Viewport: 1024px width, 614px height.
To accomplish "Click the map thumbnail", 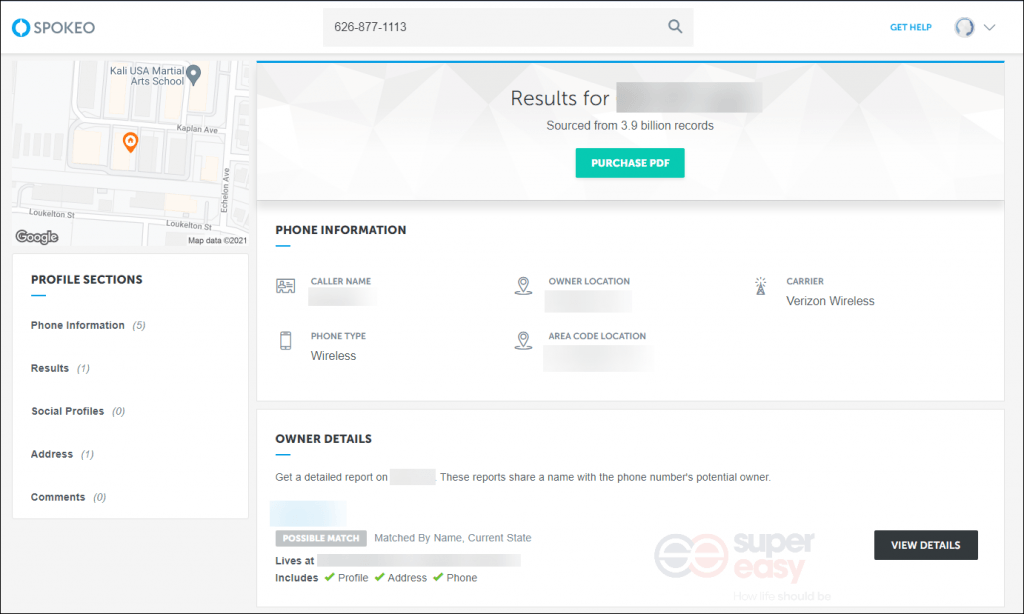I will pos(130,154).
